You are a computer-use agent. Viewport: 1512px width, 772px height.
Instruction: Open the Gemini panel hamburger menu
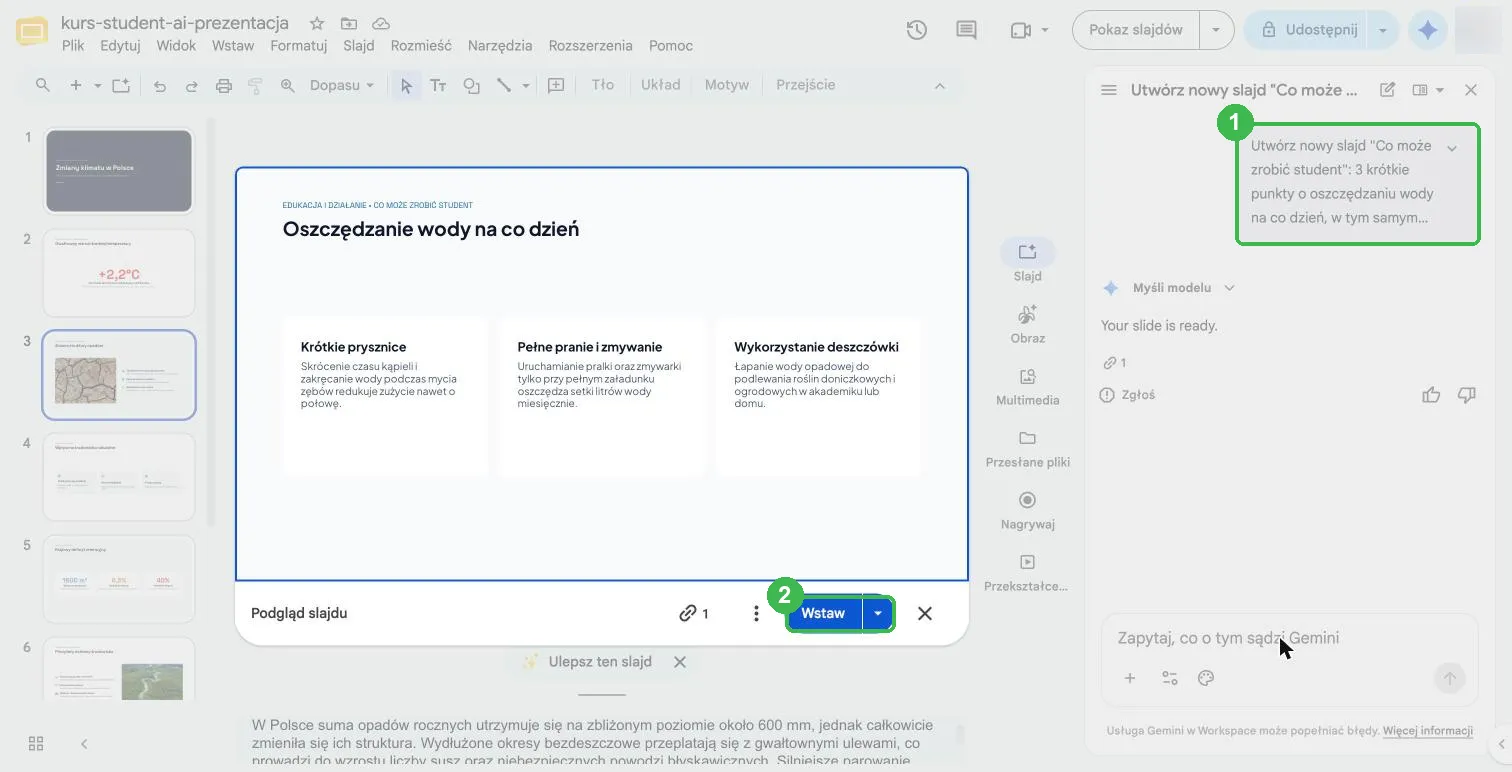[x=1108, y=90]
